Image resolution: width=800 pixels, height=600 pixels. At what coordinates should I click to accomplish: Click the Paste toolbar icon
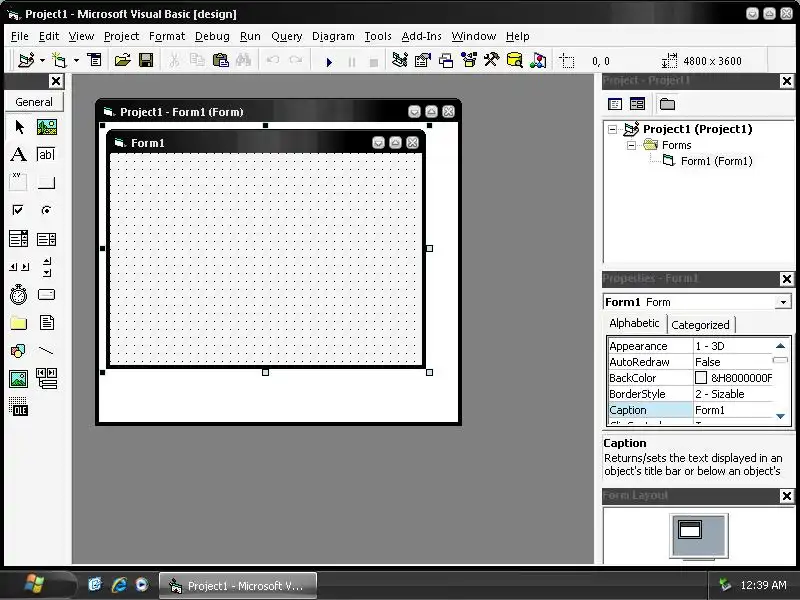pos(220,61)
